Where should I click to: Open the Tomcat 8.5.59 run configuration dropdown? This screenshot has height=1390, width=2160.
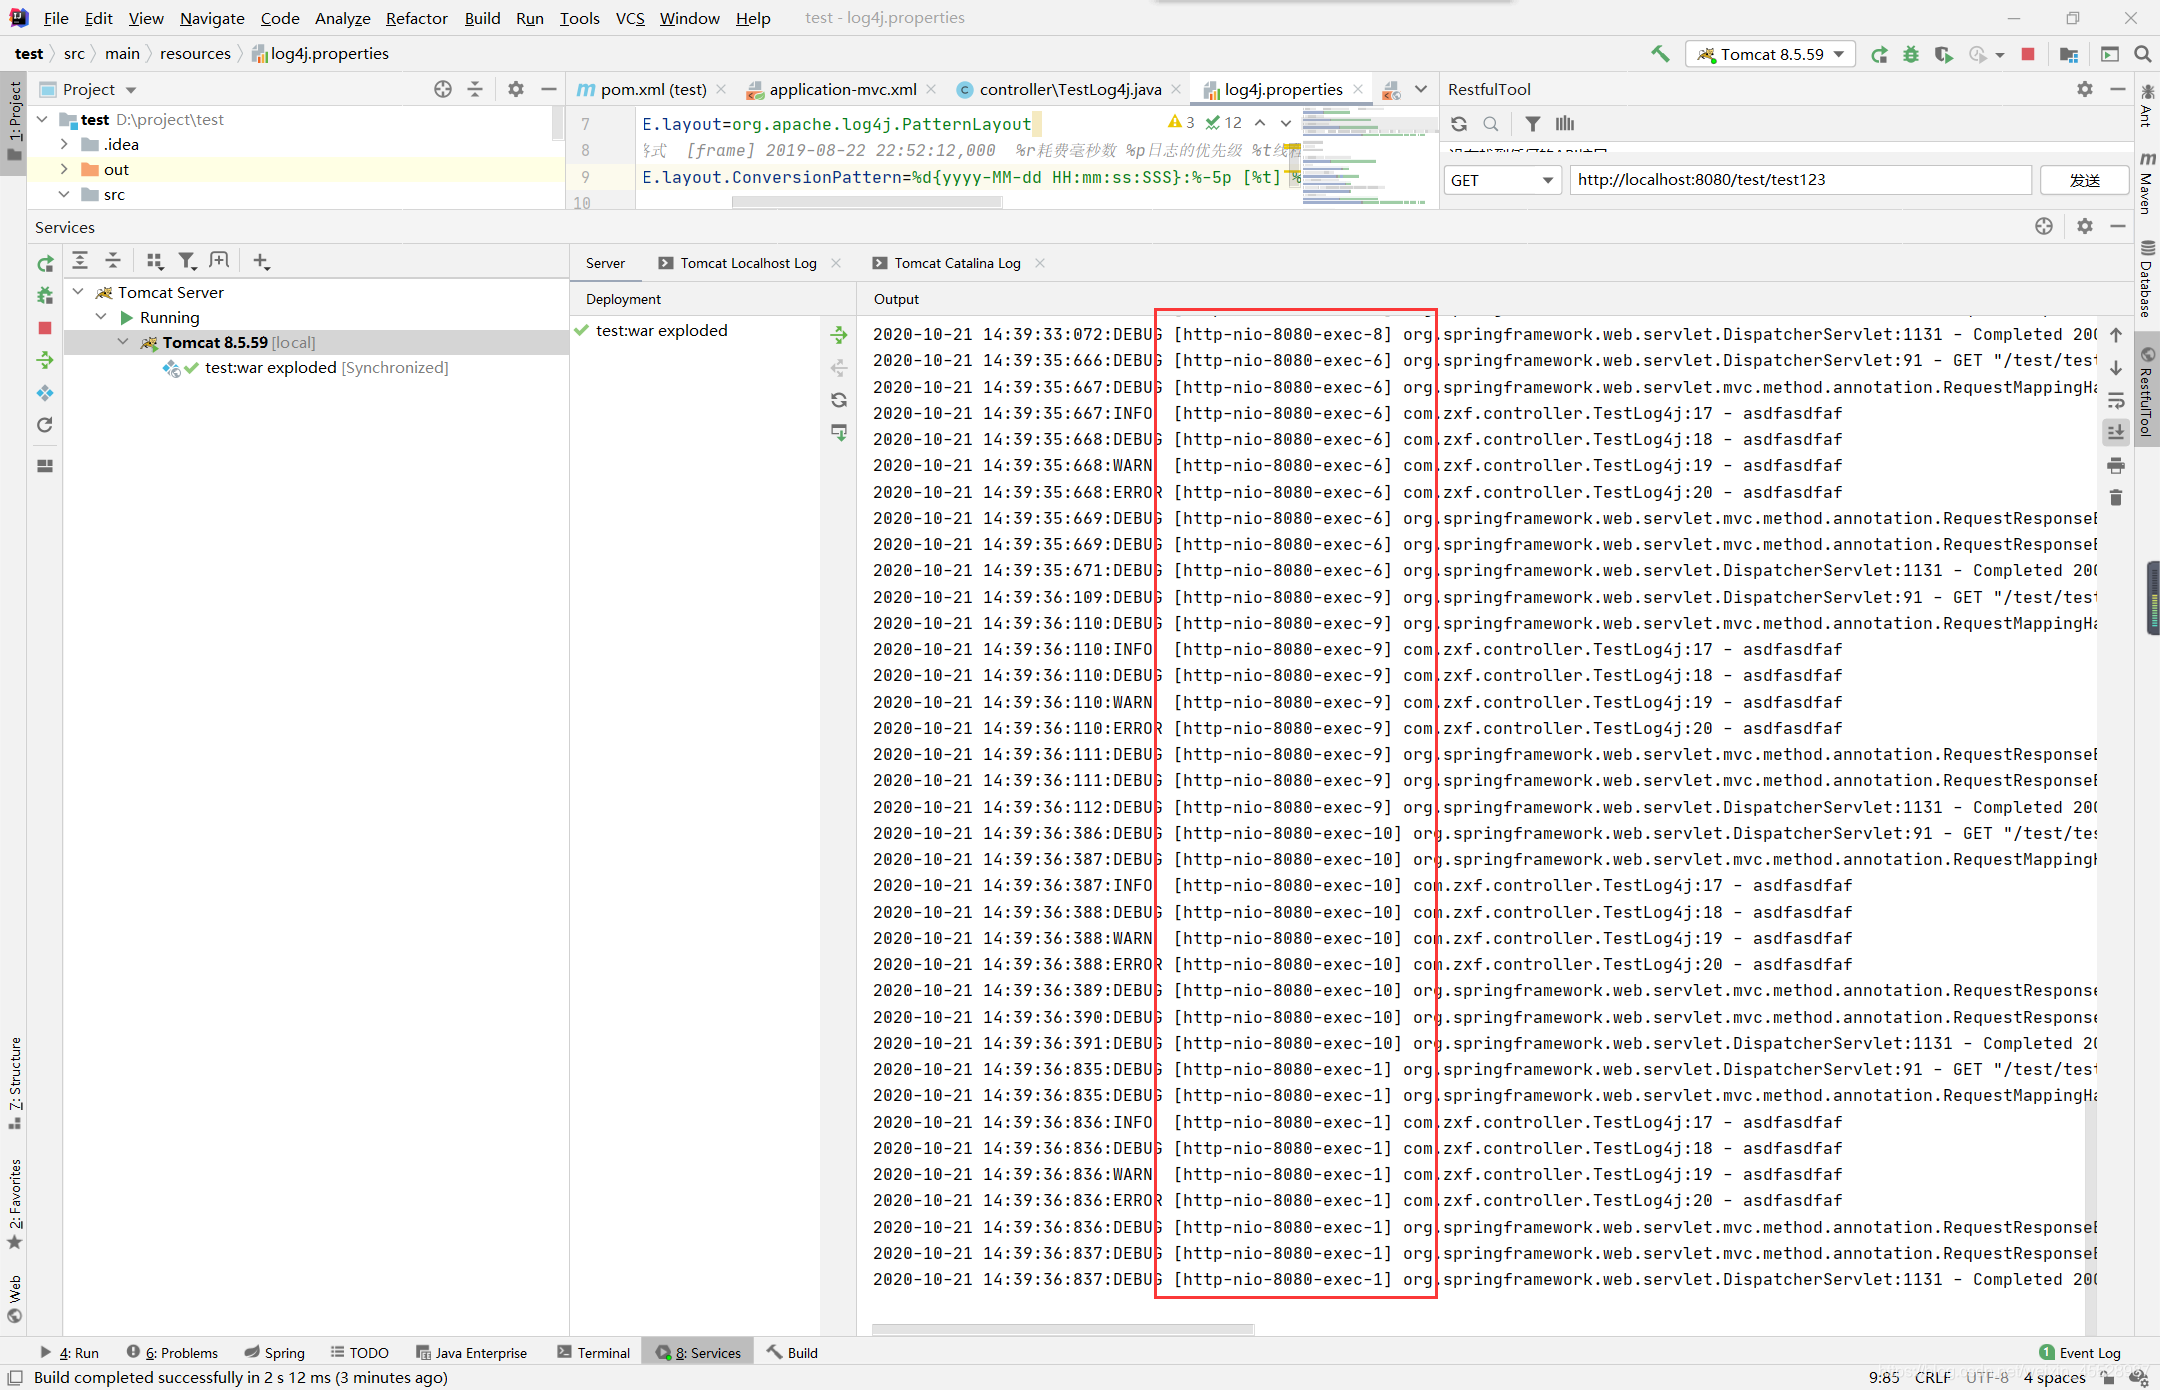click(x=1770, y=54)
